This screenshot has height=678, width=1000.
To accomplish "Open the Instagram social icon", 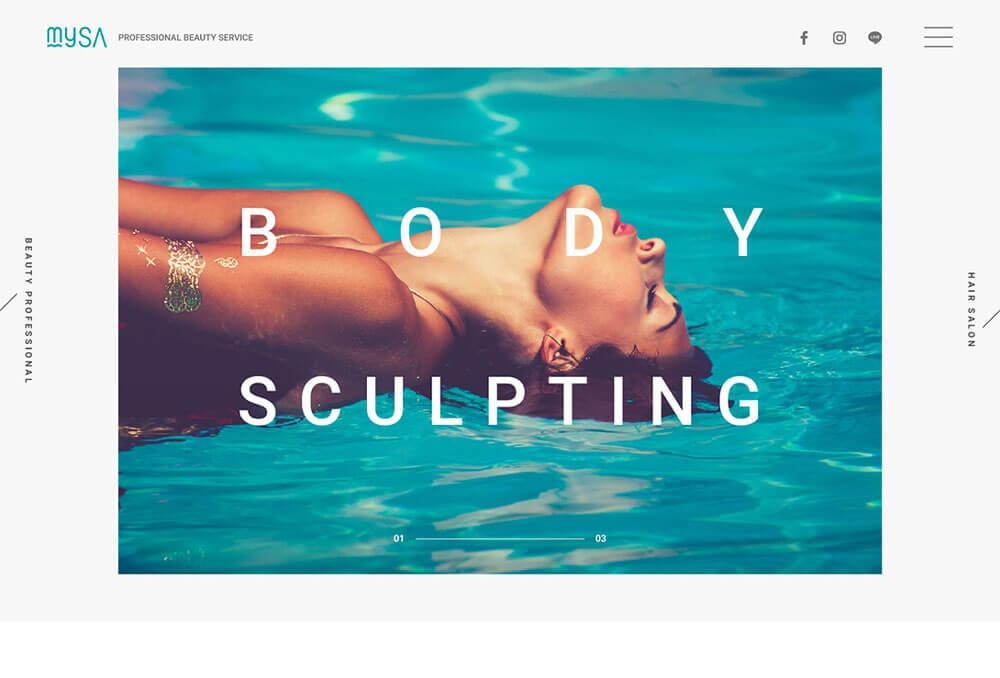I will click(839, 38).
